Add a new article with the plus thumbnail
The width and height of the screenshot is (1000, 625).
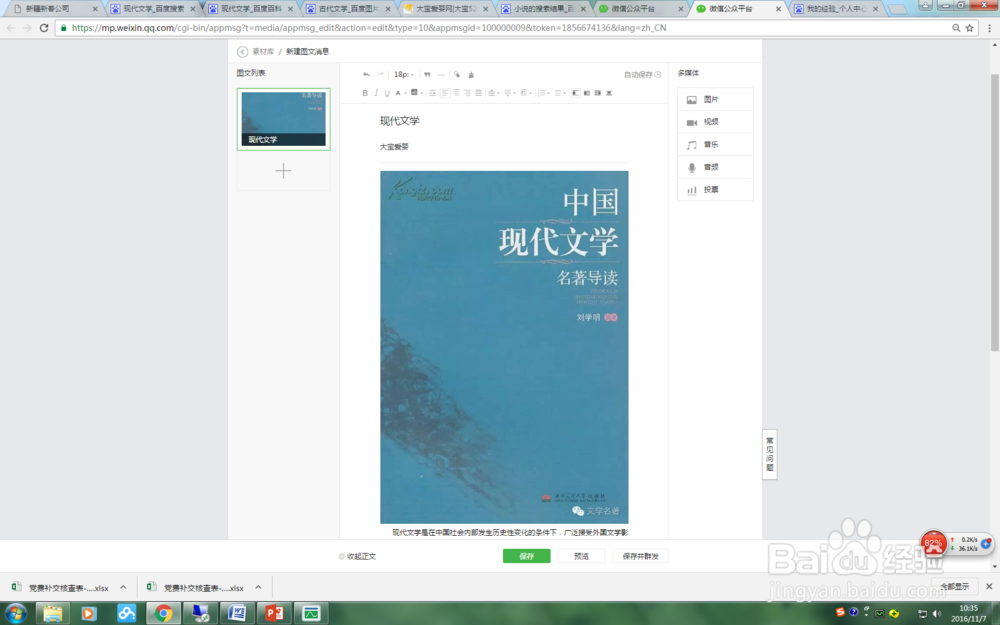point(283,170)
